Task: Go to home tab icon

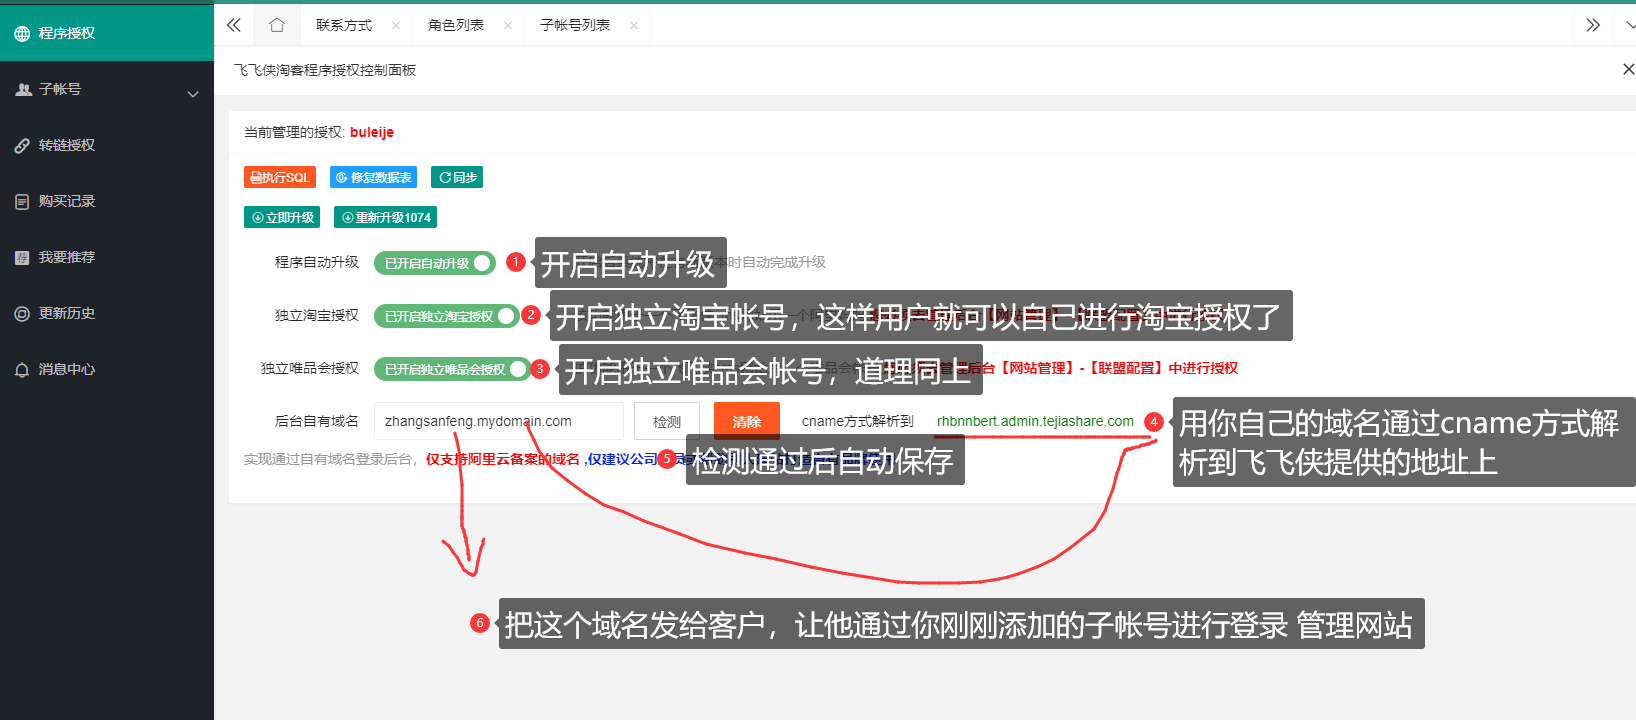Action: tap(277, 25)
